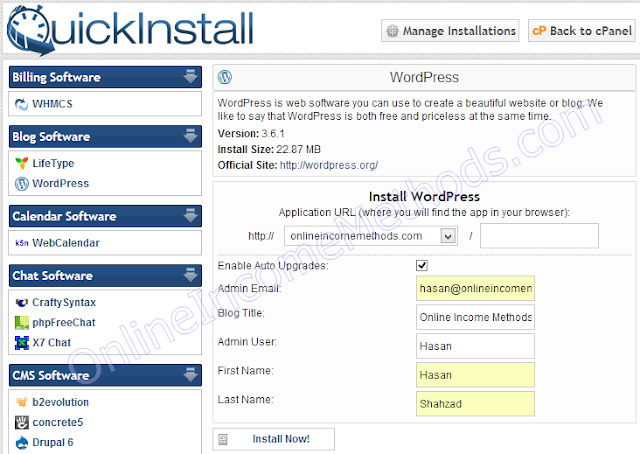640x454 pixels.
Task: Choose phpFreeChat from Chat Software
Action: pos(64,323)
